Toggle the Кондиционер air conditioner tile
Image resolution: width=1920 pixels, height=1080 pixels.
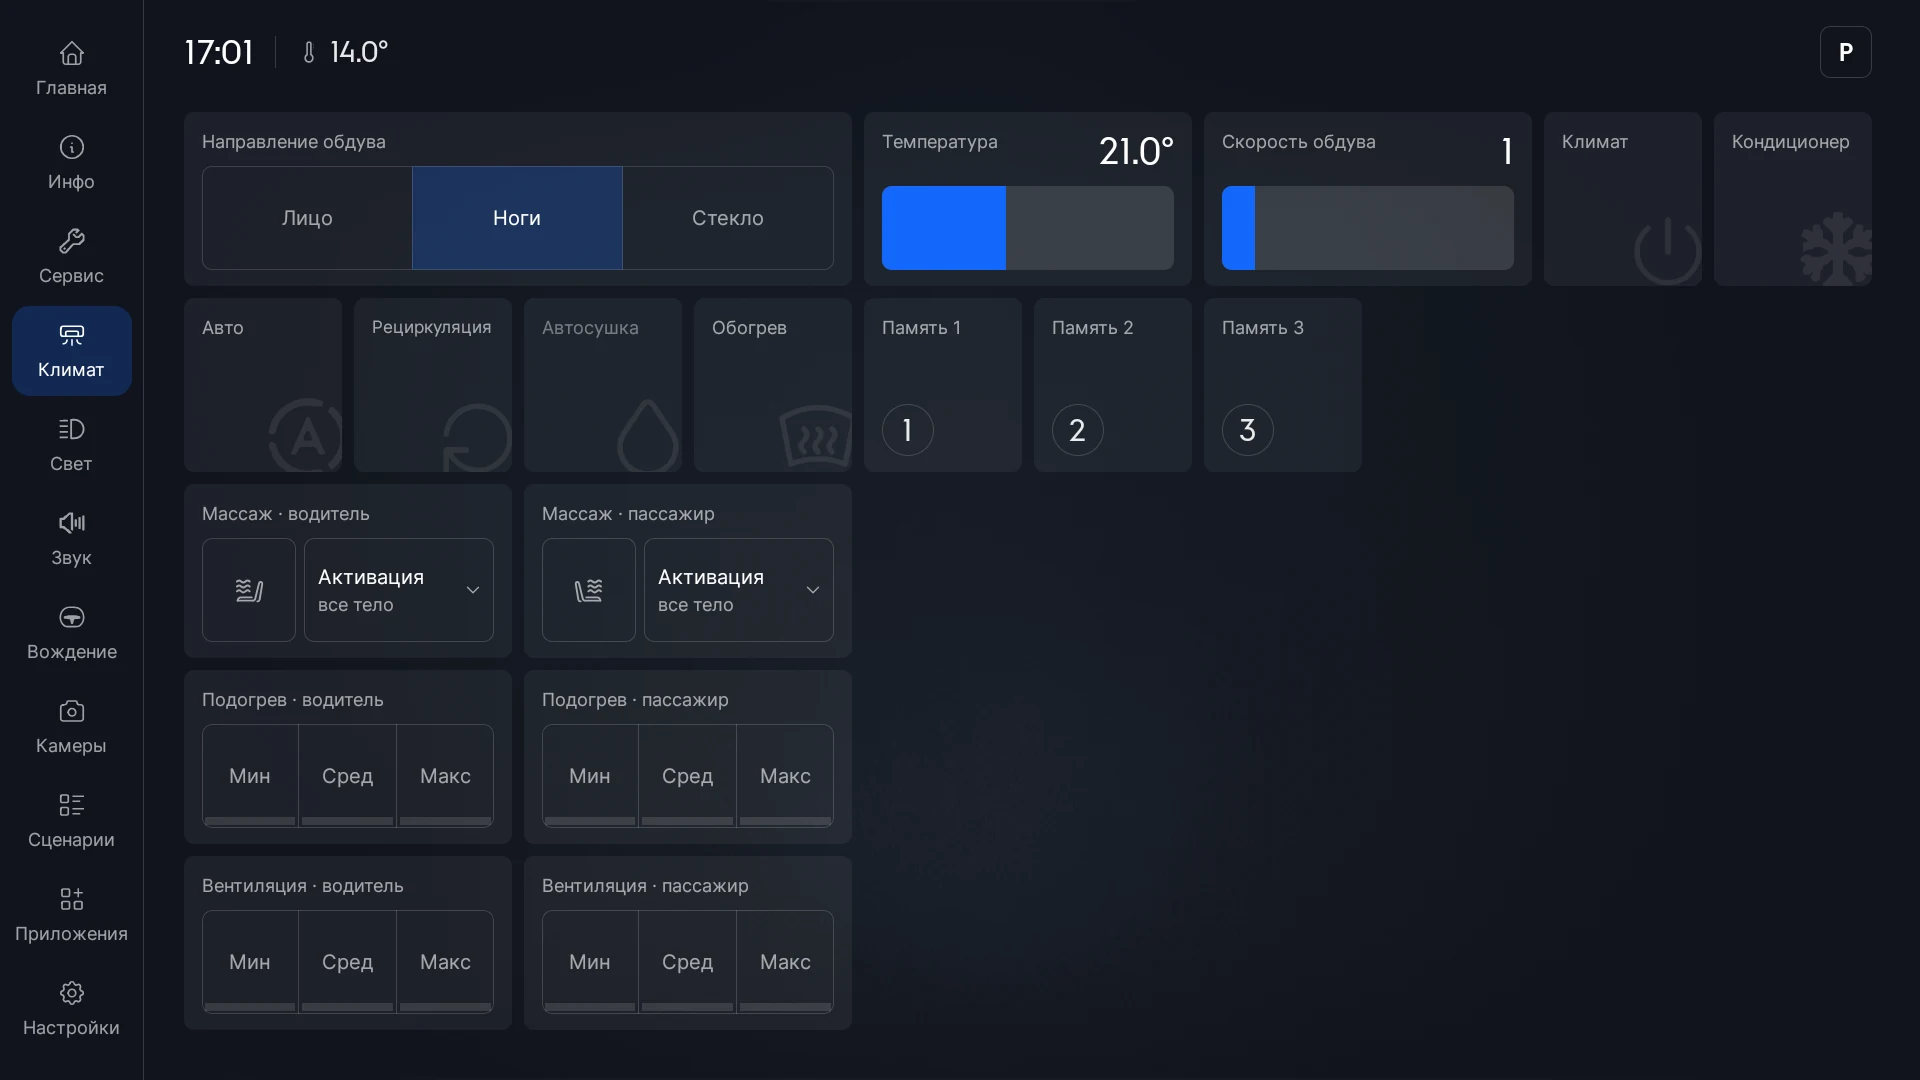tap(1793, 199)
